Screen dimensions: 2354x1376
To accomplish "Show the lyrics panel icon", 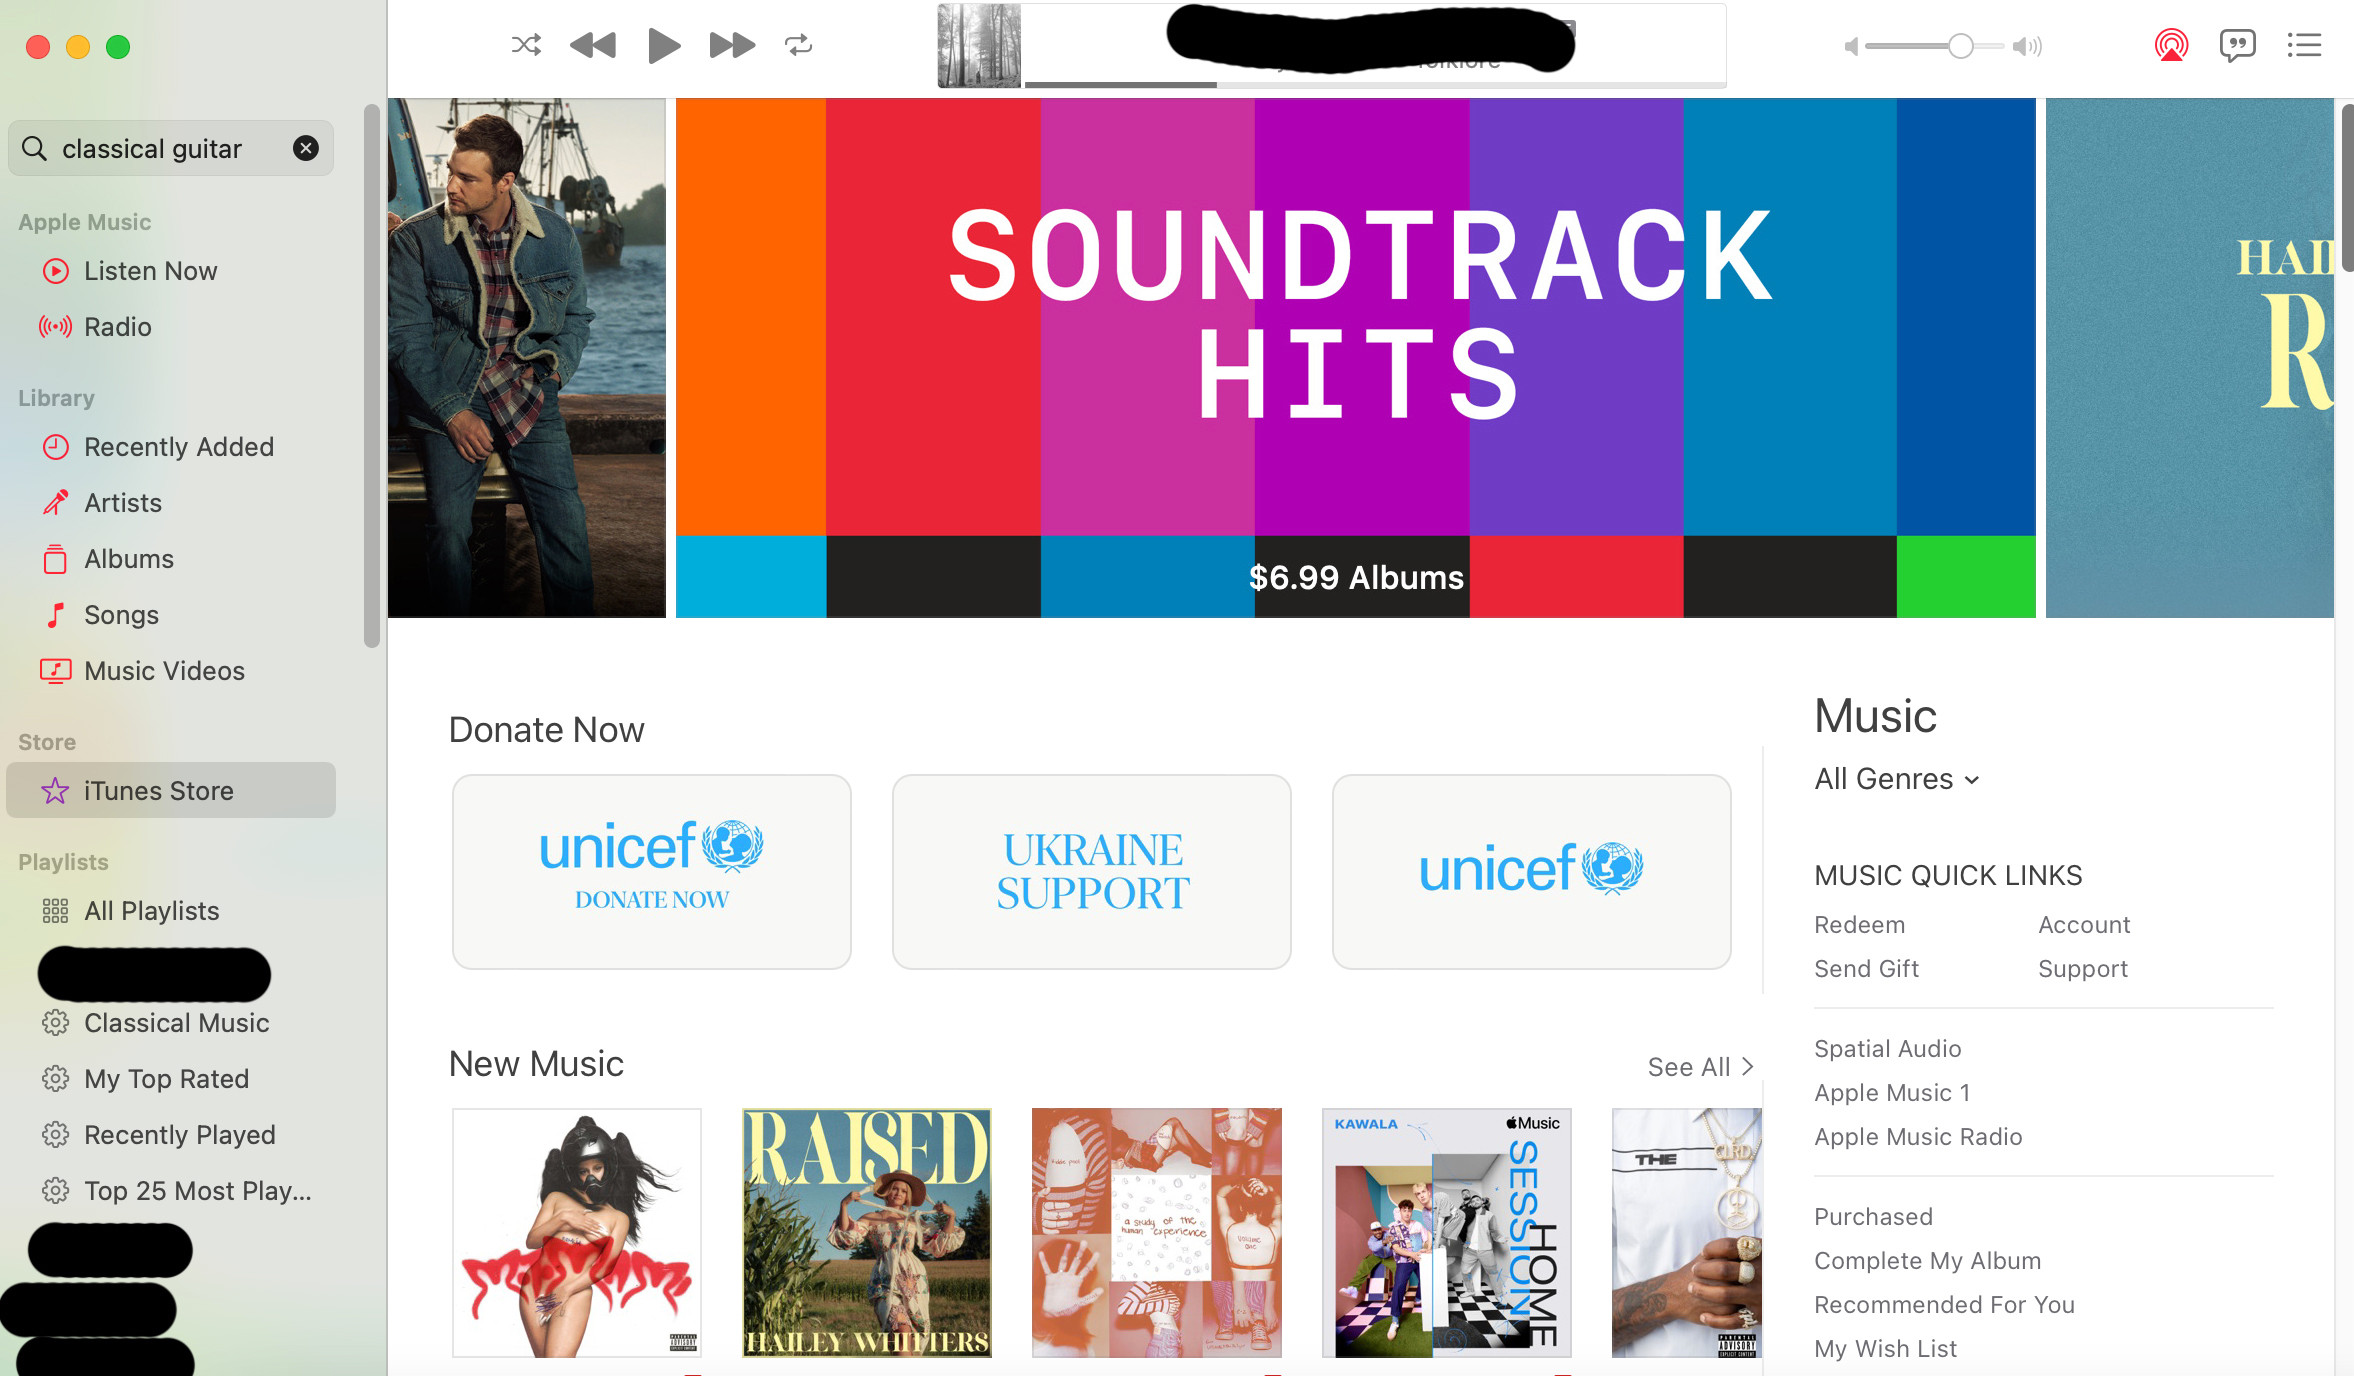I will [x=2237, y=45].
